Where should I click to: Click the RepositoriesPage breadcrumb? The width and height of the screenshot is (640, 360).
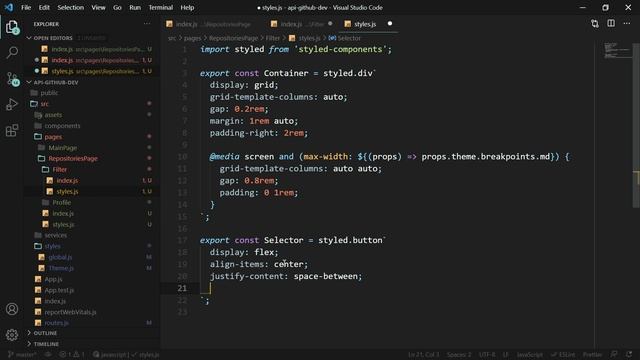(233, 38)
